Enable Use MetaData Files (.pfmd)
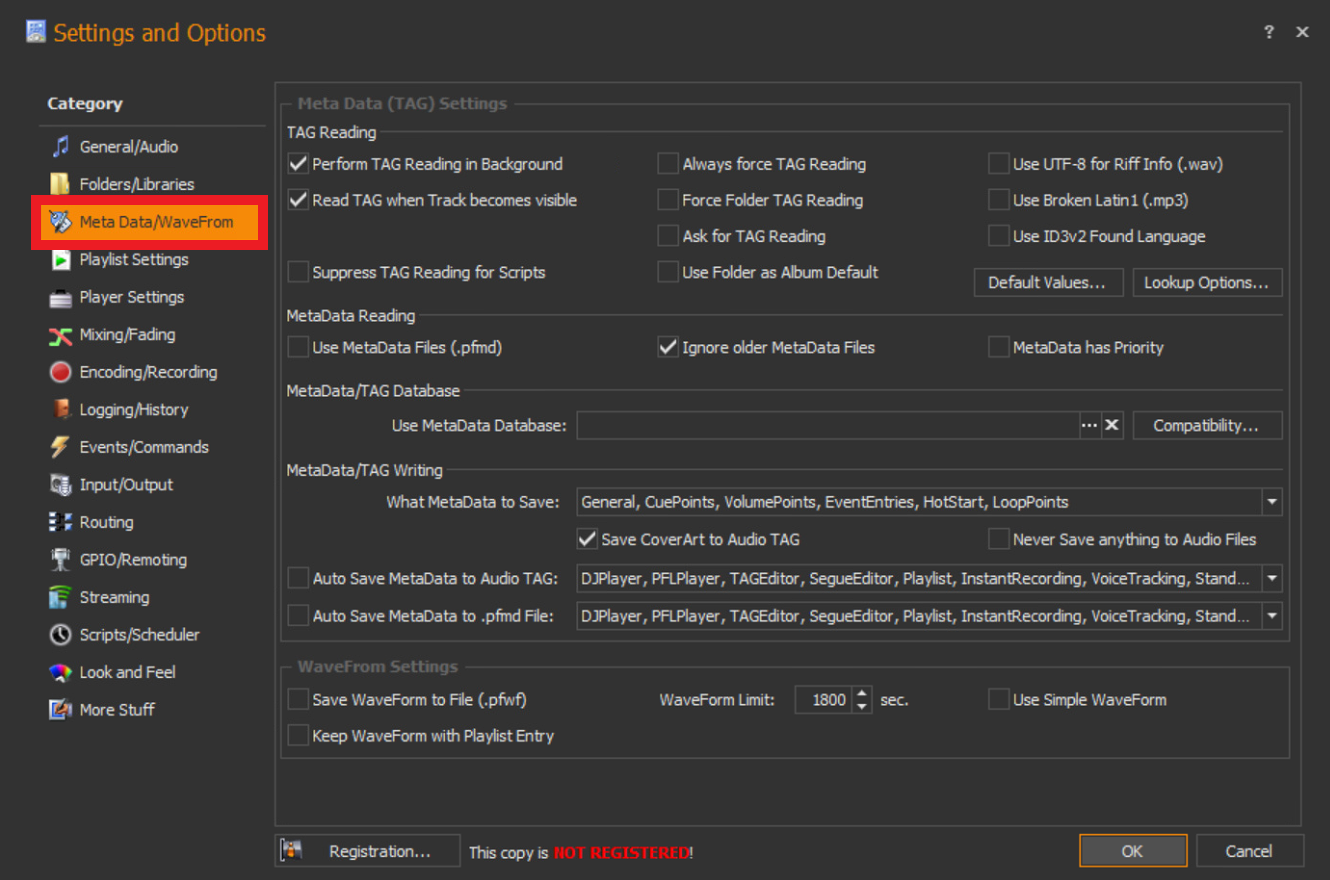The width and height of the screenshot is (1330, 880). tap(298, 348)
